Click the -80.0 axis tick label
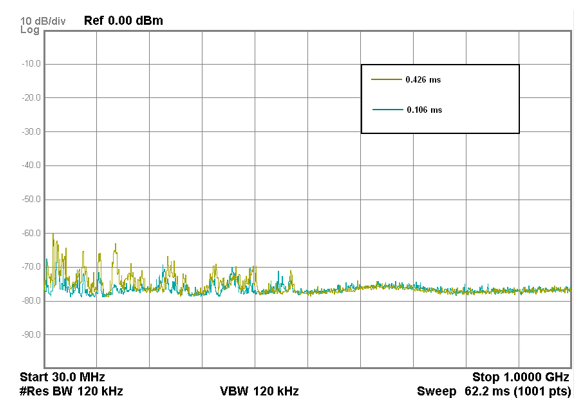This screenshot has height=410, width=583. pyautogui.click(x=31, y=301)
